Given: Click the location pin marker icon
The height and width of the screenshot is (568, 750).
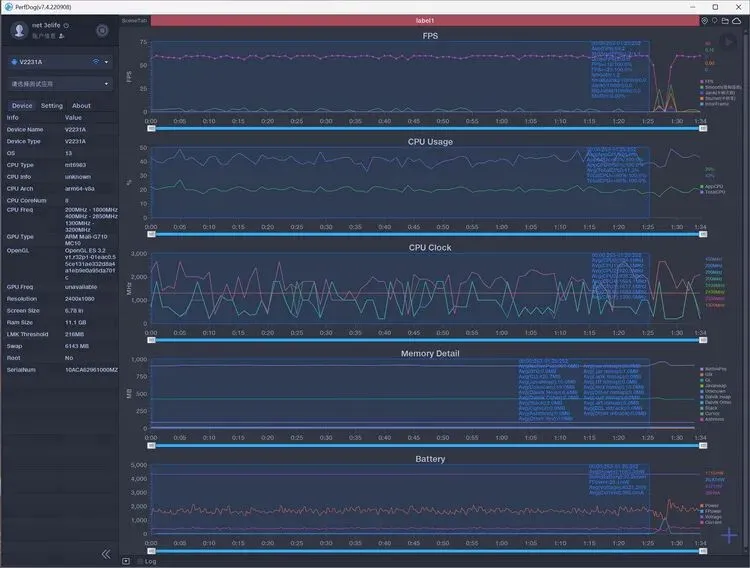Looking at the screenshot, I should pos(715,21).
